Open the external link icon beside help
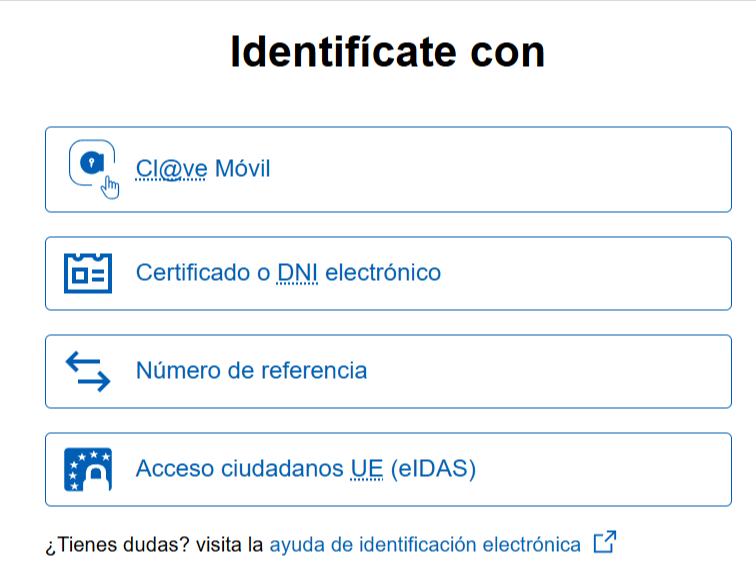The image size is (756, 565). coord(604,543)
